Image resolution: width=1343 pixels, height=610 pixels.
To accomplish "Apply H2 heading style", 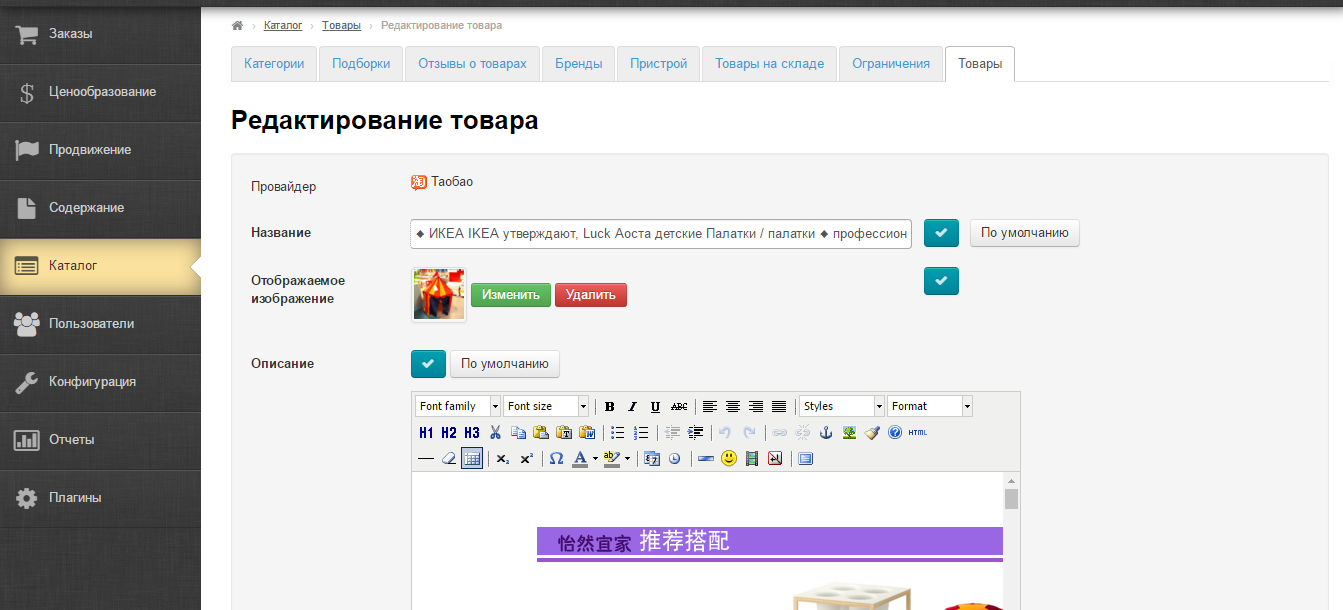I will click(449, 433).
